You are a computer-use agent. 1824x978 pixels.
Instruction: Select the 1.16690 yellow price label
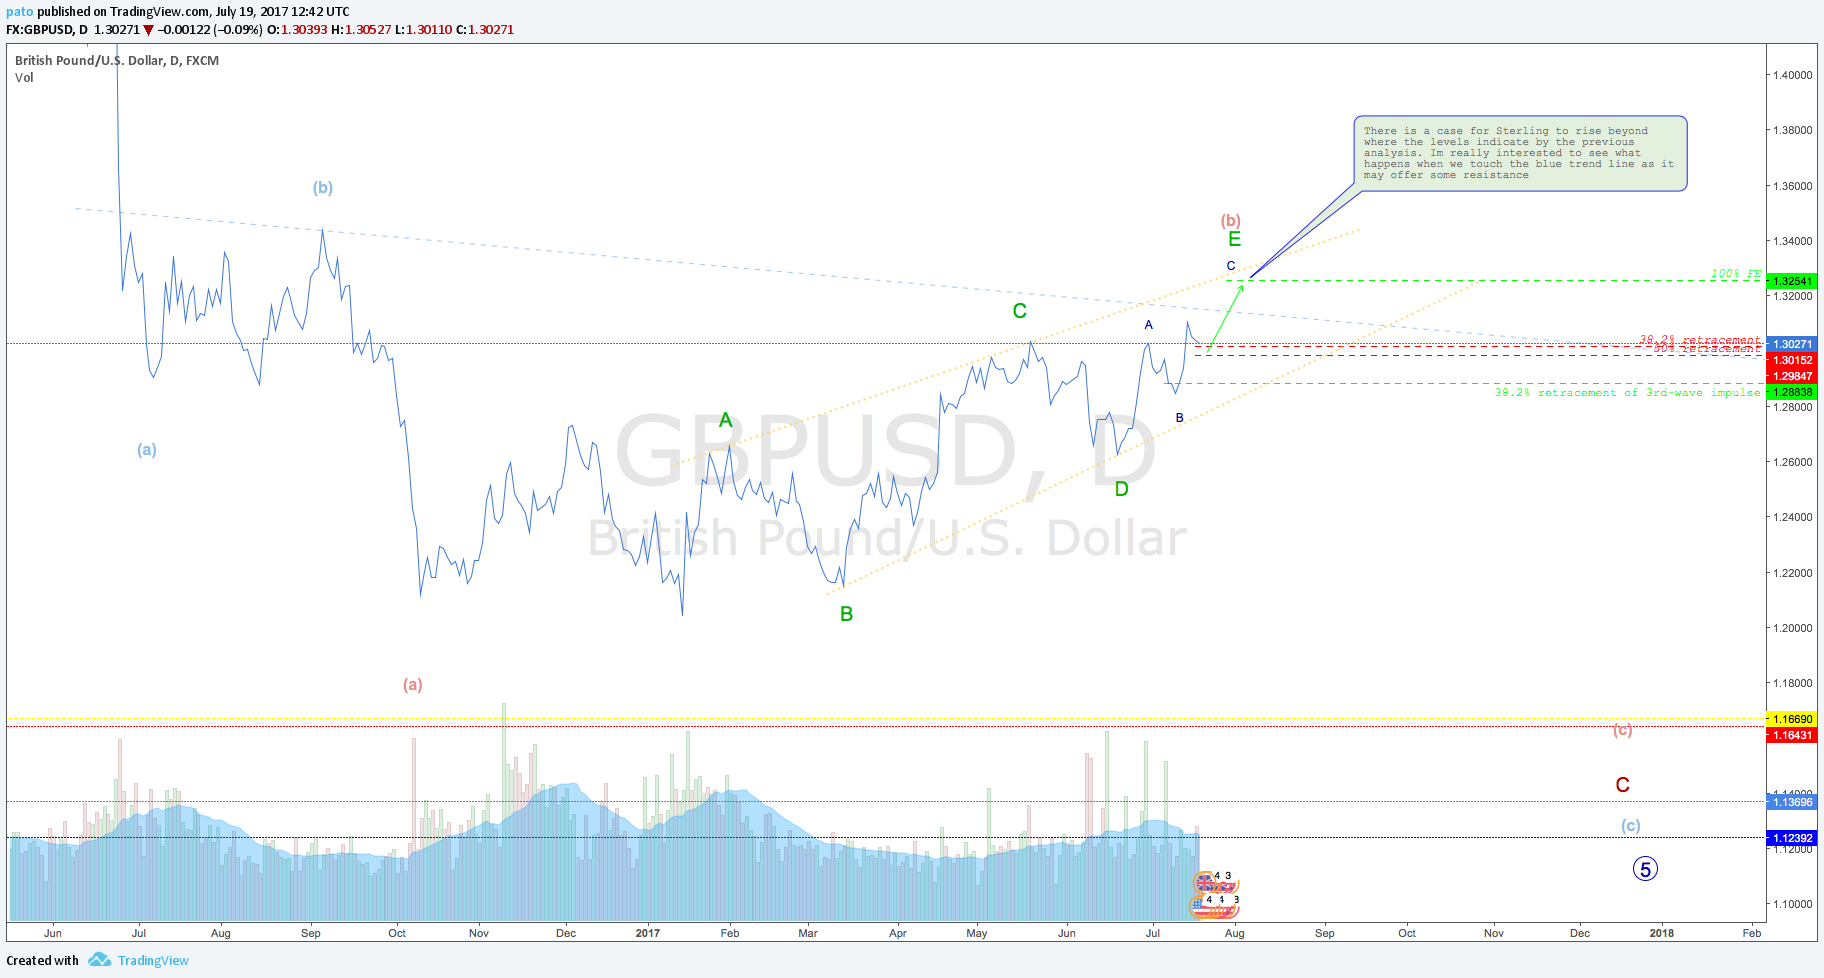(x=1792, y=719)
